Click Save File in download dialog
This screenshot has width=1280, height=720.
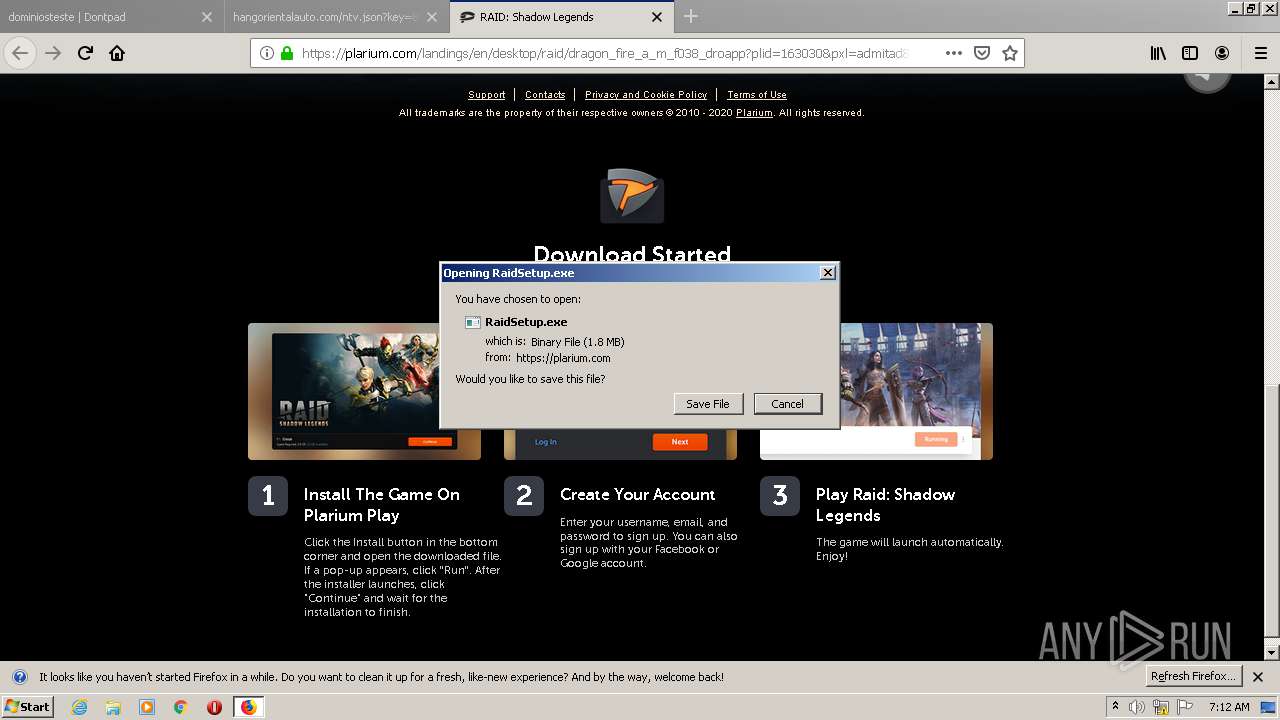pyautogui.click(x=708, y=404)
